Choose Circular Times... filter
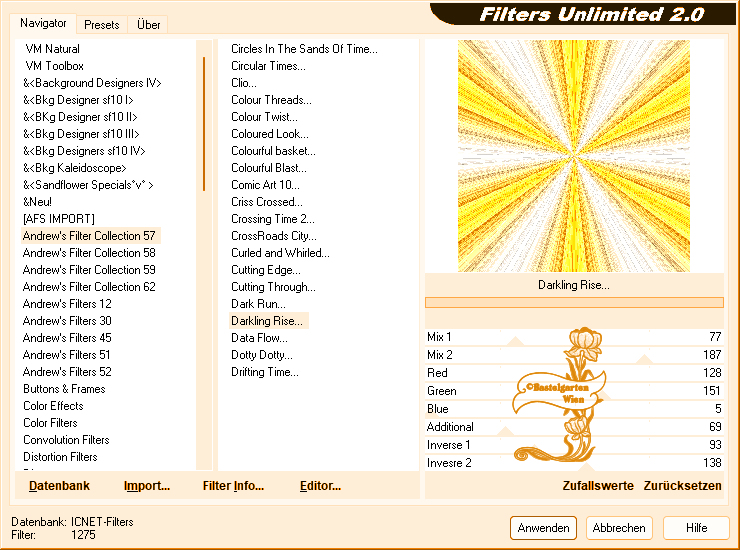 point(268,66)
